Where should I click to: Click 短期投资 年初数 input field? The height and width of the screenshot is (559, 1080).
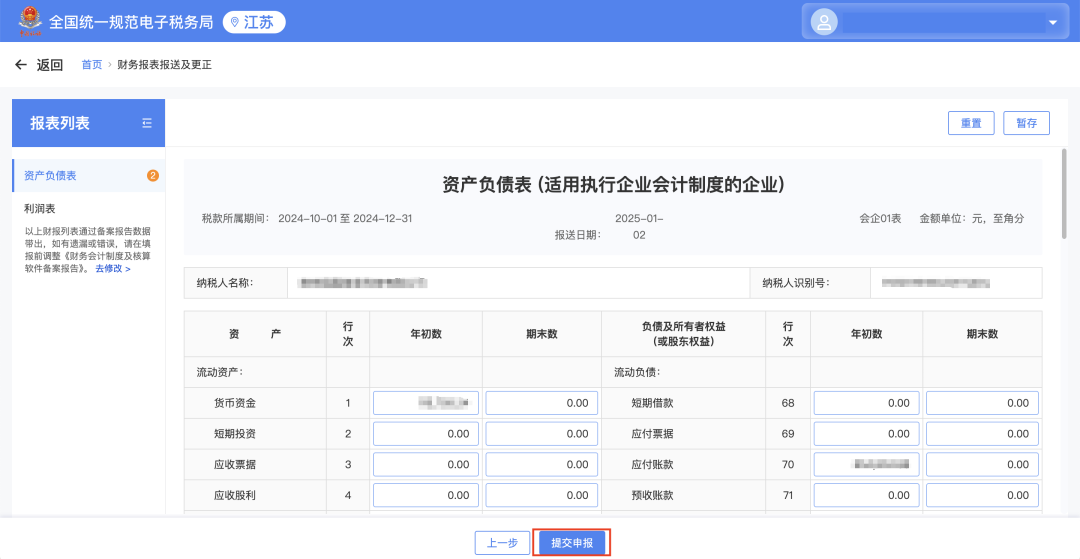click(426, 434)
